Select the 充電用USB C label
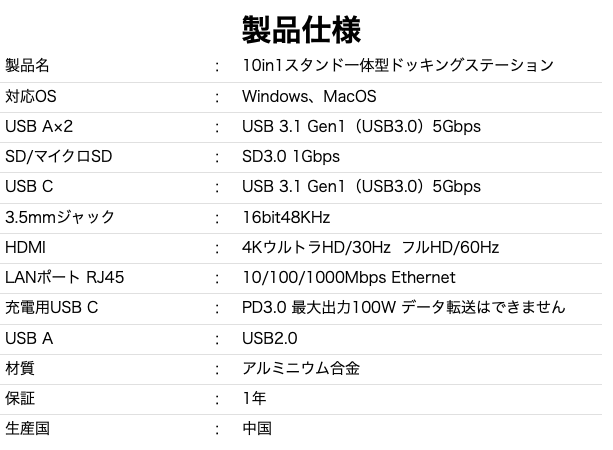This screenshot has width=613, height=450. point(51,307)
